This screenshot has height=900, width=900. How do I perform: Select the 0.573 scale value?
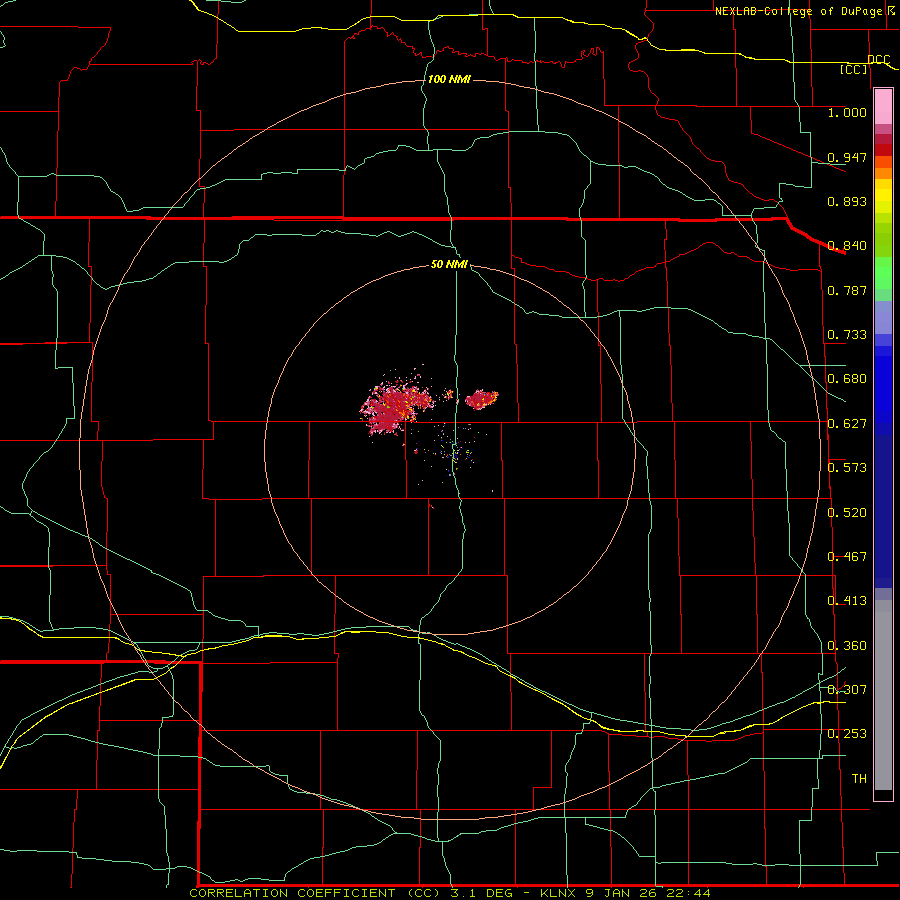pyautogui.click(x=847, y=467)
